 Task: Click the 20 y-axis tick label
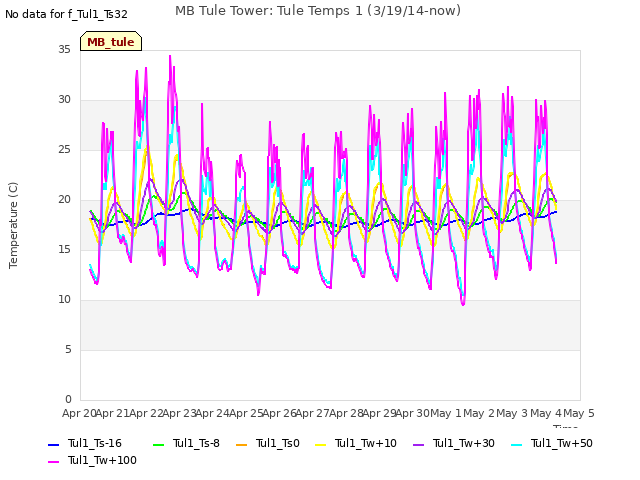pyautogui.click(x=64, y=200)
